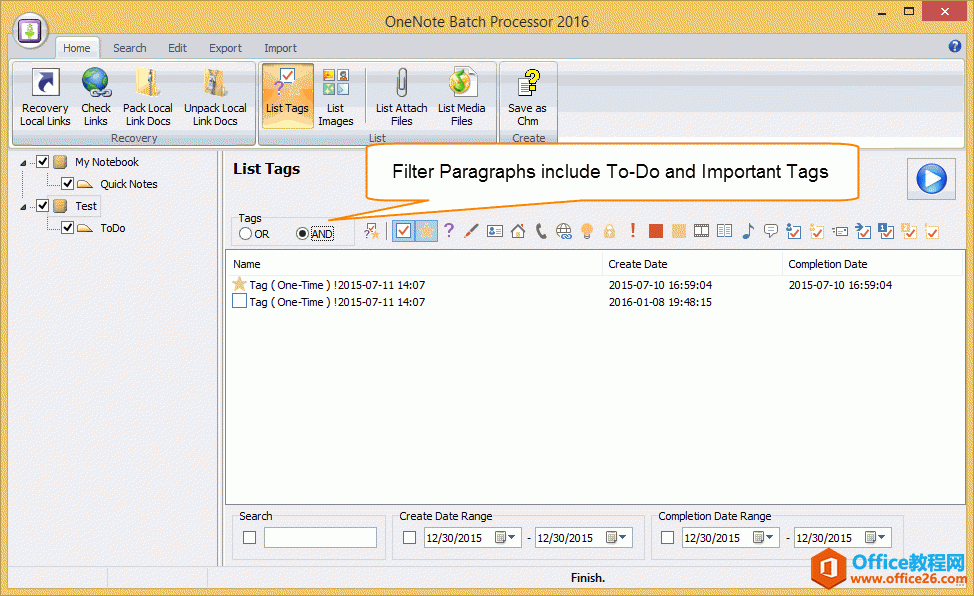Open the Check Links tool

point(96,84)
